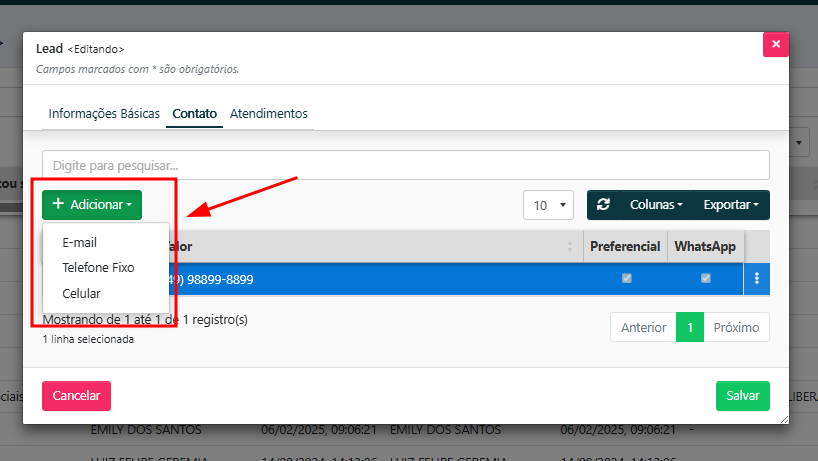Choose E-mail from the Adicionar menu
Screen dimensions: 818x461
click(79, 242)
